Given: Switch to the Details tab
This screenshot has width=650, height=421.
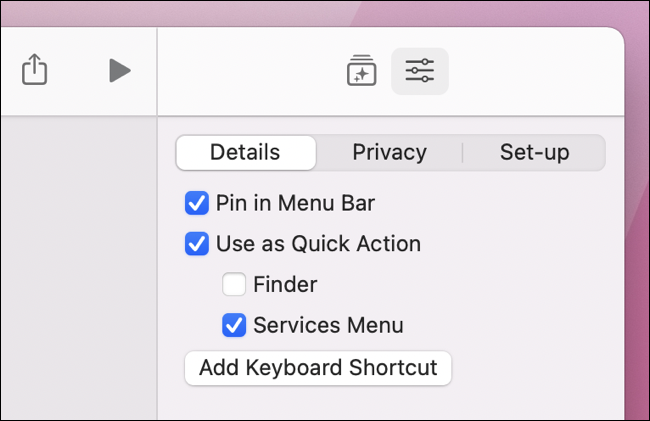Looking at the screenshot, I should [x=245, y=153].
